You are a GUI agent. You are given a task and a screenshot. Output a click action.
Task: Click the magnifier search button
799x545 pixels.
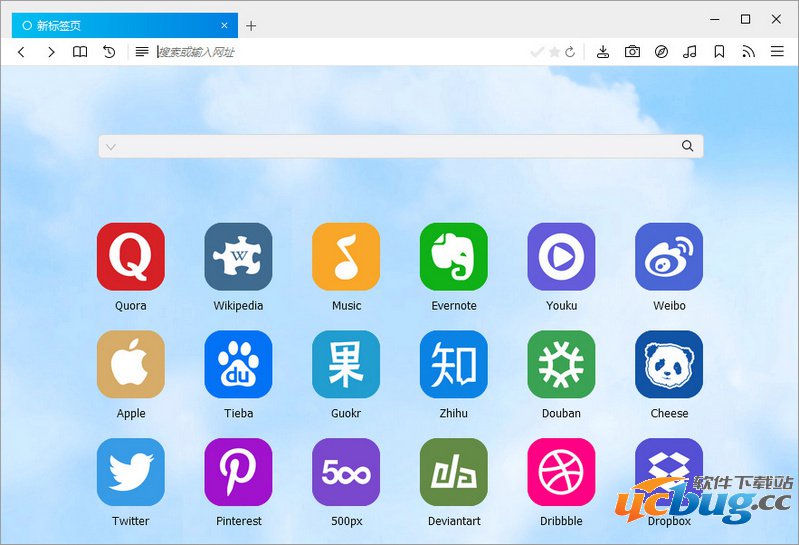(687, 146)
